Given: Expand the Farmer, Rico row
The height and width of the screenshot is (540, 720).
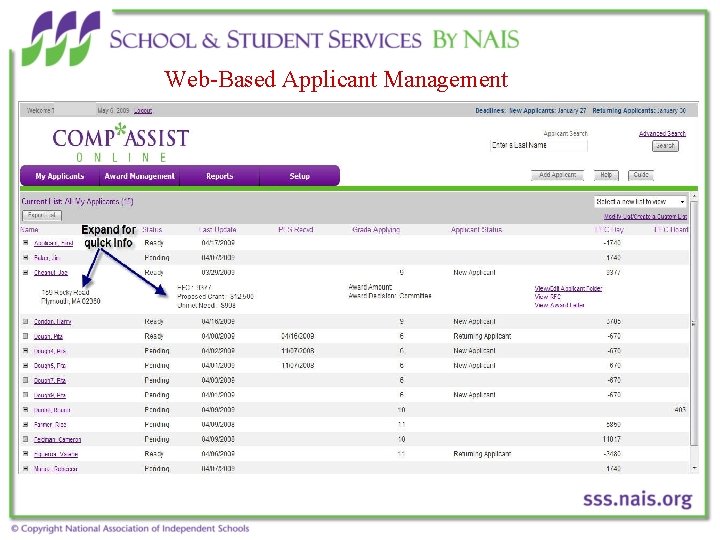Looking at the screenshot, I should point(26,424).
